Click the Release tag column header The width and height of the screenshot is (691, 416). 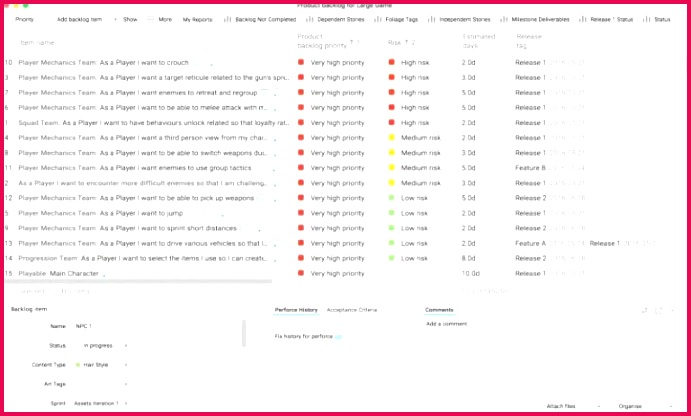529,41
